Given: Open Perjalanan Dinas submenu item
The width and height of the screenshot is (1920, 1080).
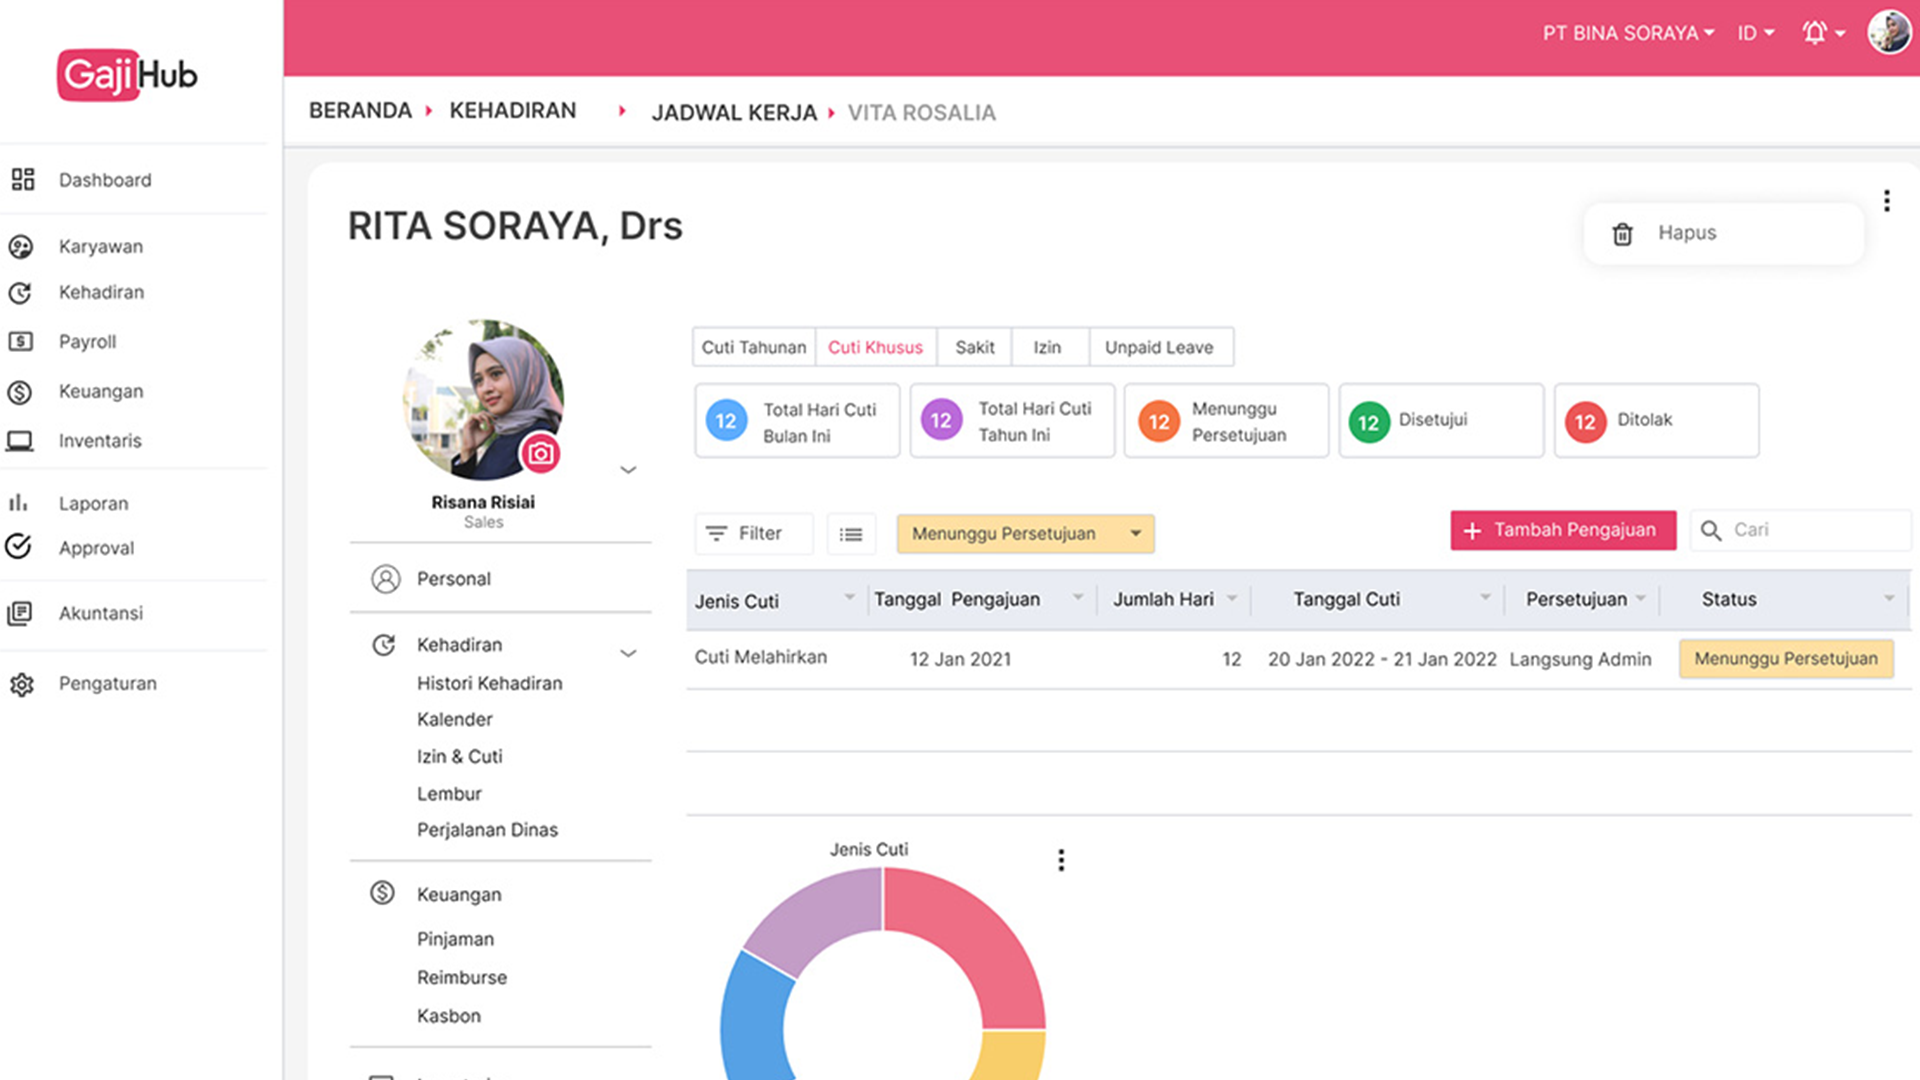Looking at the screenshot, I should pos(487,830).
